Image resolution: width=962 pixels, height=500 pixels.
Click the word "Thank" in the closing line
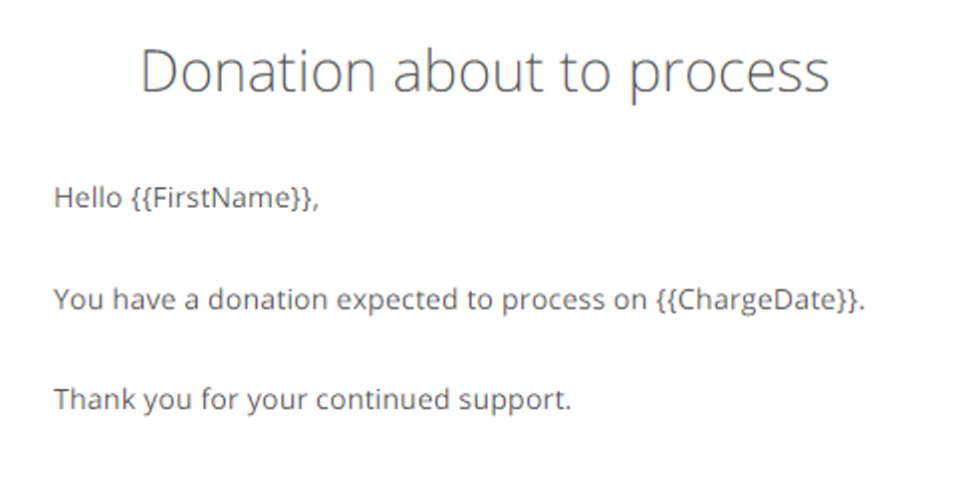pyautogui.click(x=94, y=399)
